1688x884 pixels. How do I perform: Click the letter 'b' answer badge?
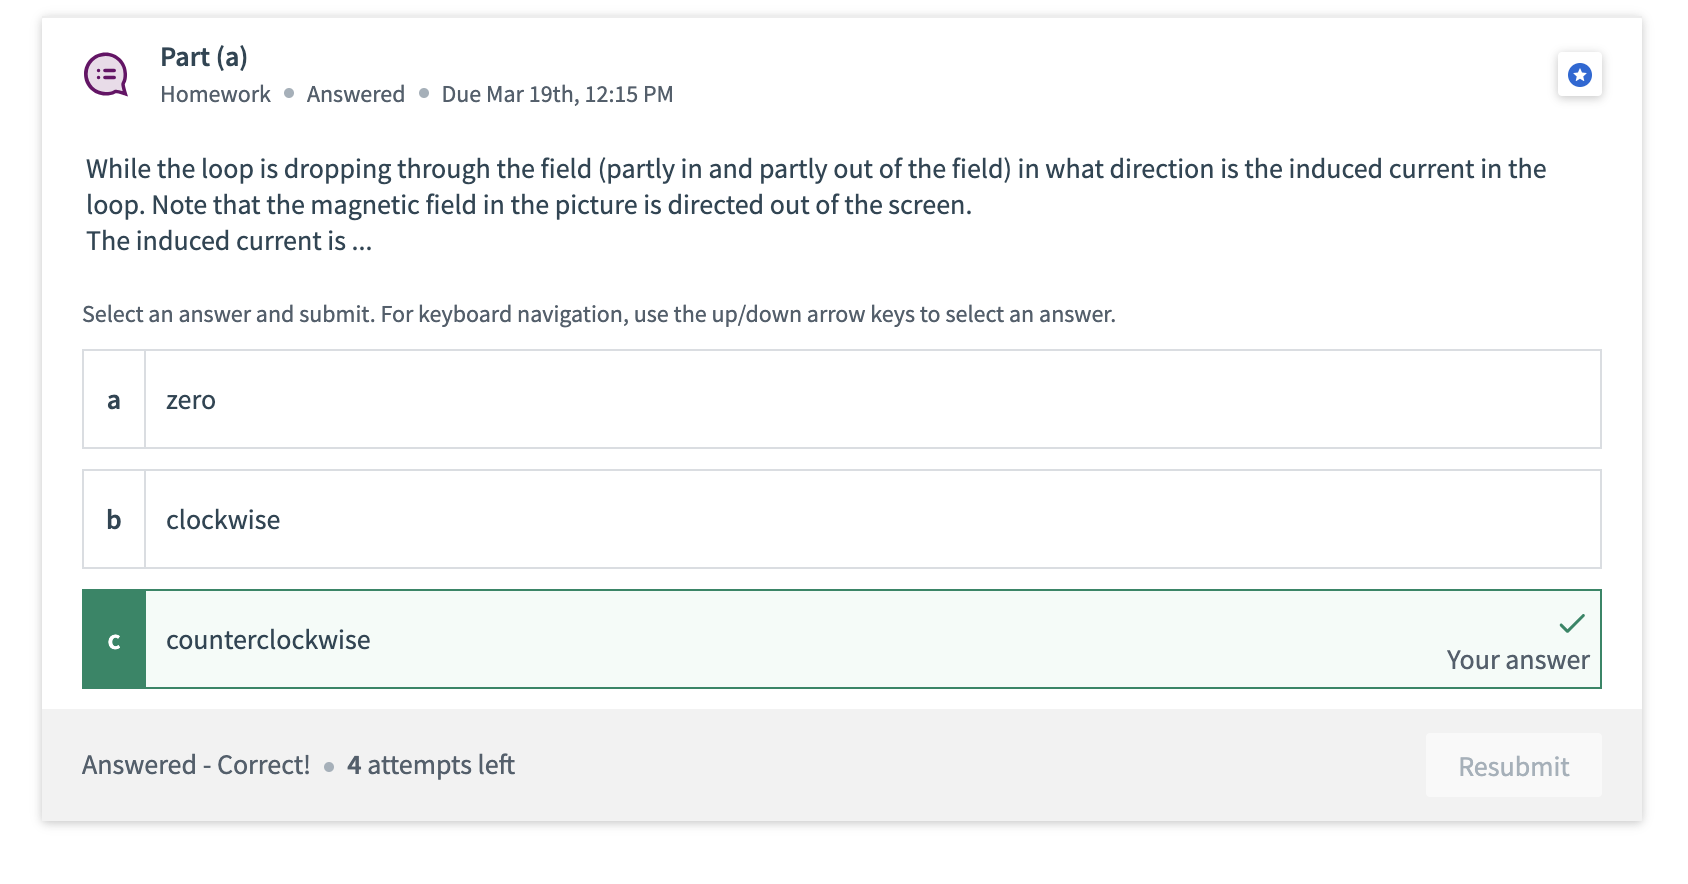[113, 519]
